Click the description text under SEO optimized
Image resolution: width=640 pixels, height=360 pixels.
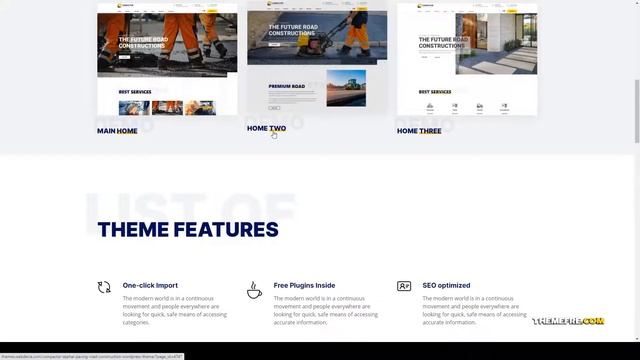pos(474,310)
